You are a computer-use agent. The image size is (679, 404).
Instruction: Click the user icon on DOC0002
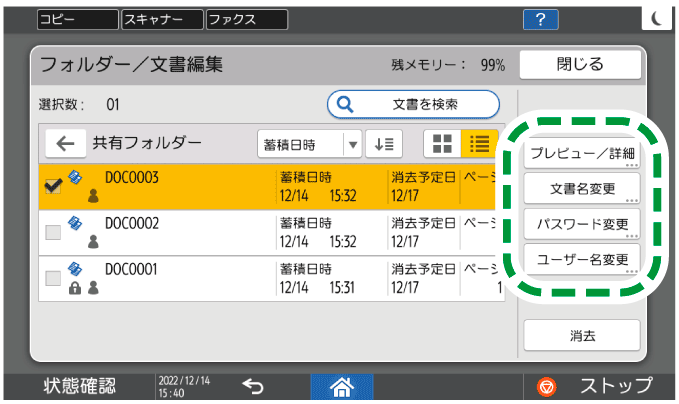tap(93, 242)
